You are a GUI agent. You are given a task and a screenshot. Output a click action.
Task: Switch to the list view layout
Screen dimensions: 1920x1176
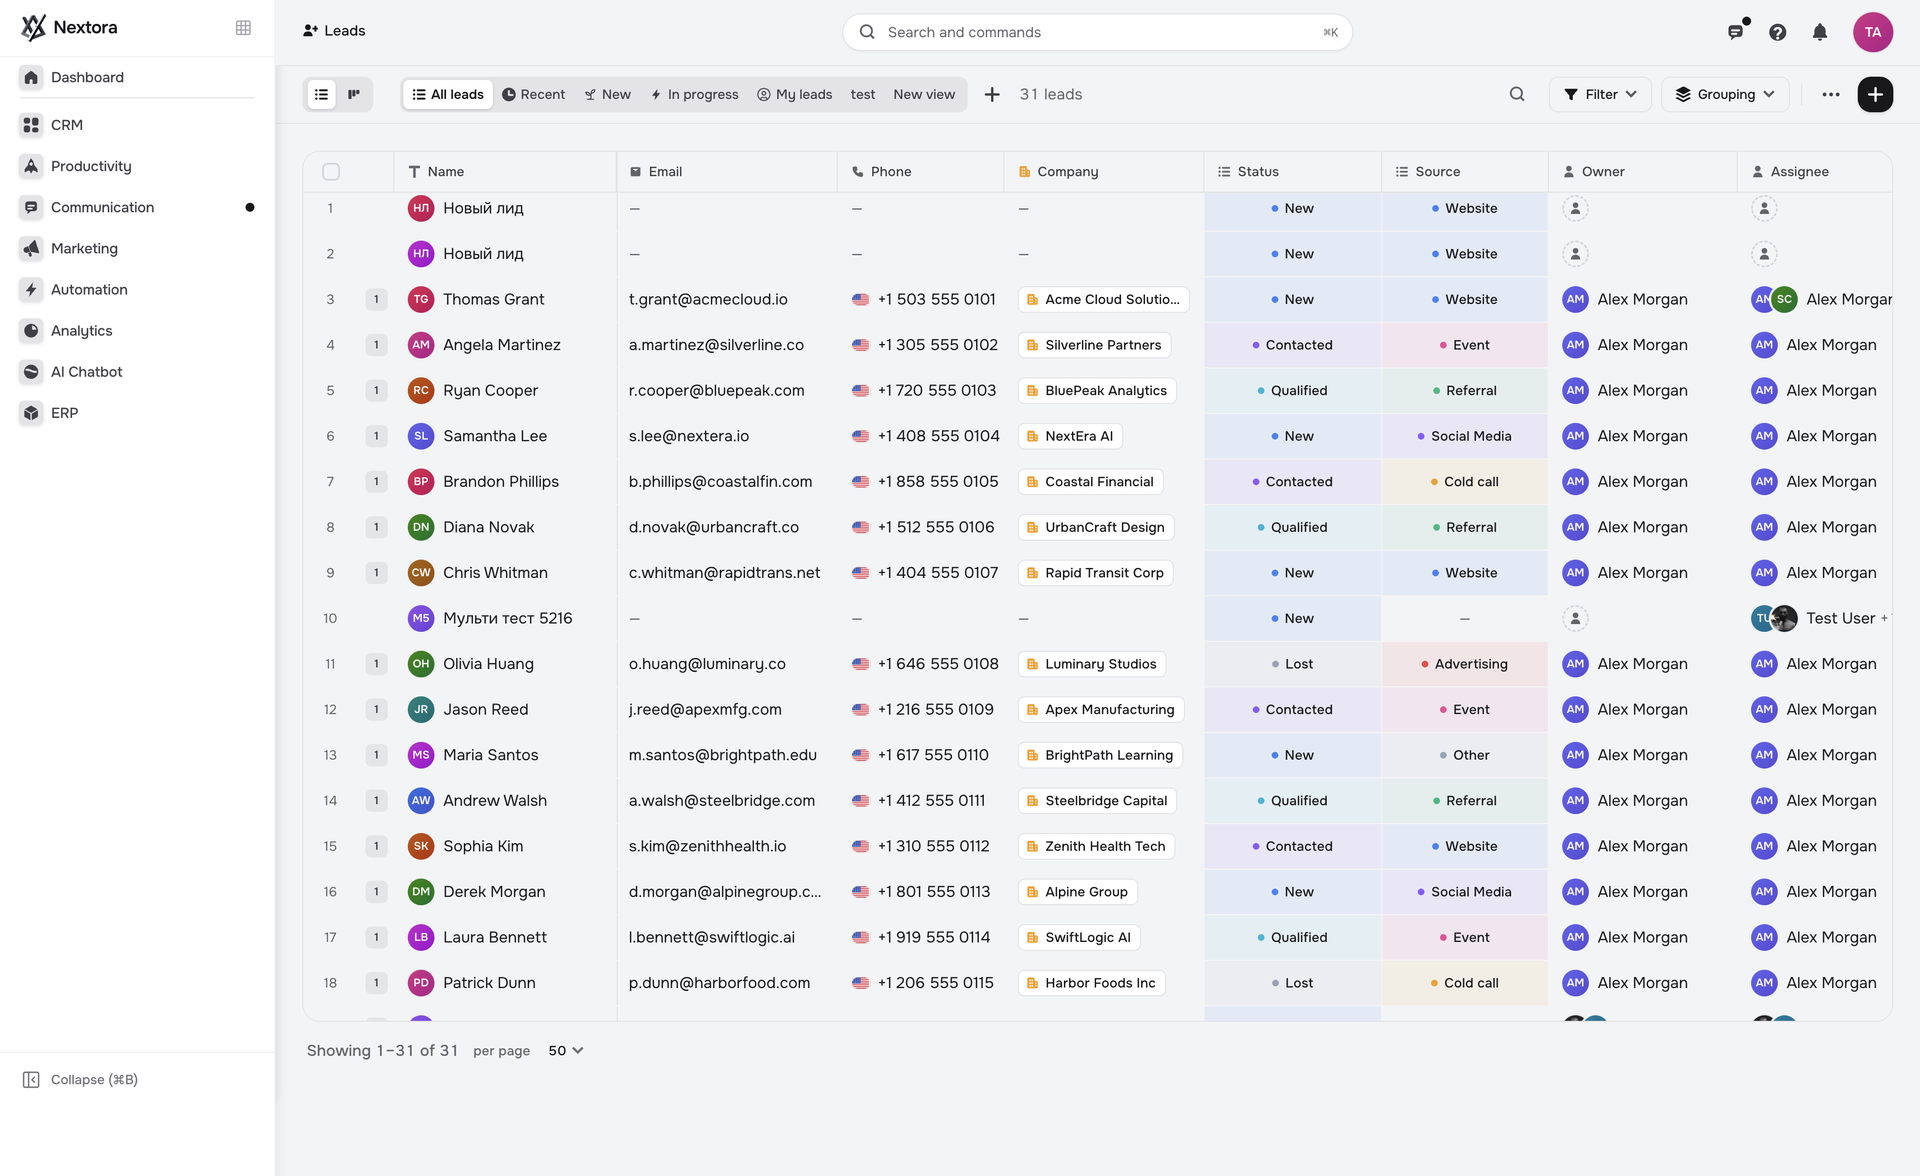coord(321,94)
